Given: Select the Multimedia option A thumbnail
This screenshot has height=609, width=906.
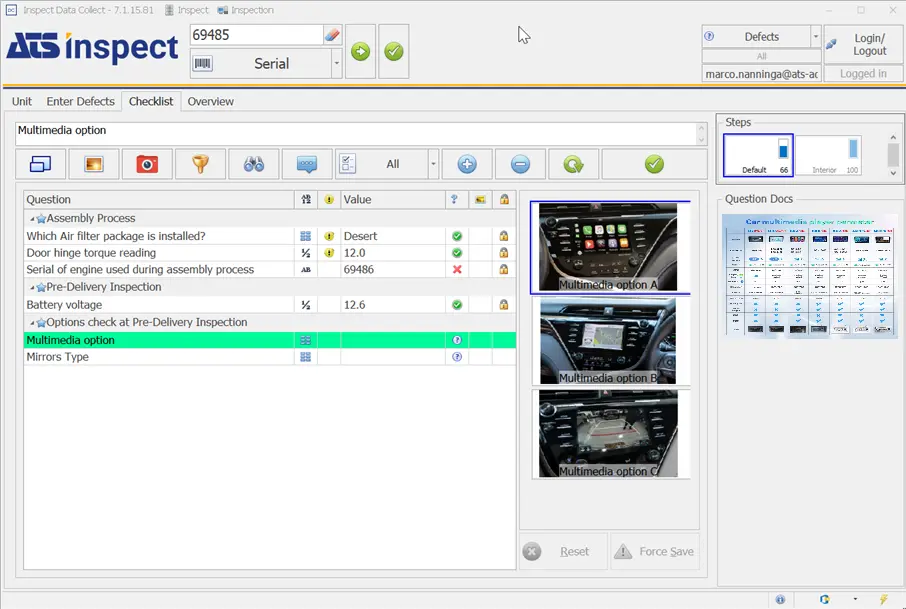Looking at the screenshot, I should (x=610, y=247).
